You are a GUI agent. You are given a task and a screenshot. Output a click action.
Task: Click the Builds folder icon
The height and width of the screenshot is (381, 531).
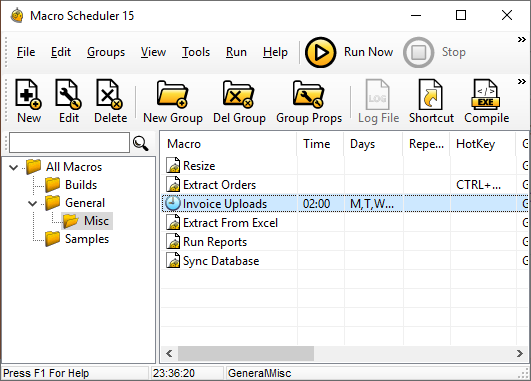(52, 184)
